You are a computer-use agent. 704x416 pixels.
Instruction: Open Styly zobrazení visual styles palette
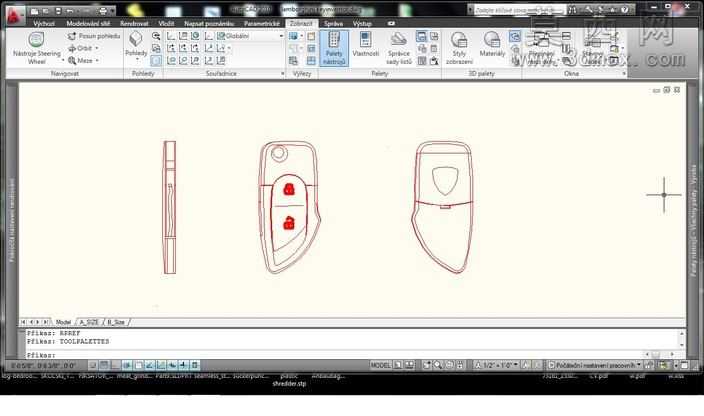click(x=459, y=48)
